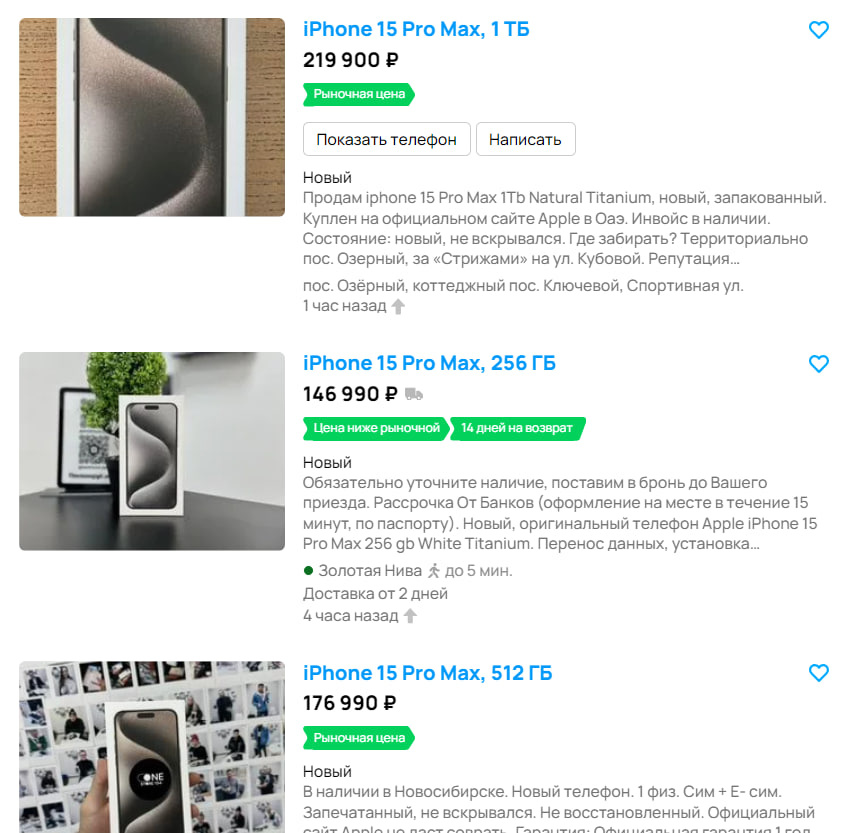This screenshot has height=833, width=860.
Task: Click the 14 дней на возврат badge
Action: tap(517, 428)
